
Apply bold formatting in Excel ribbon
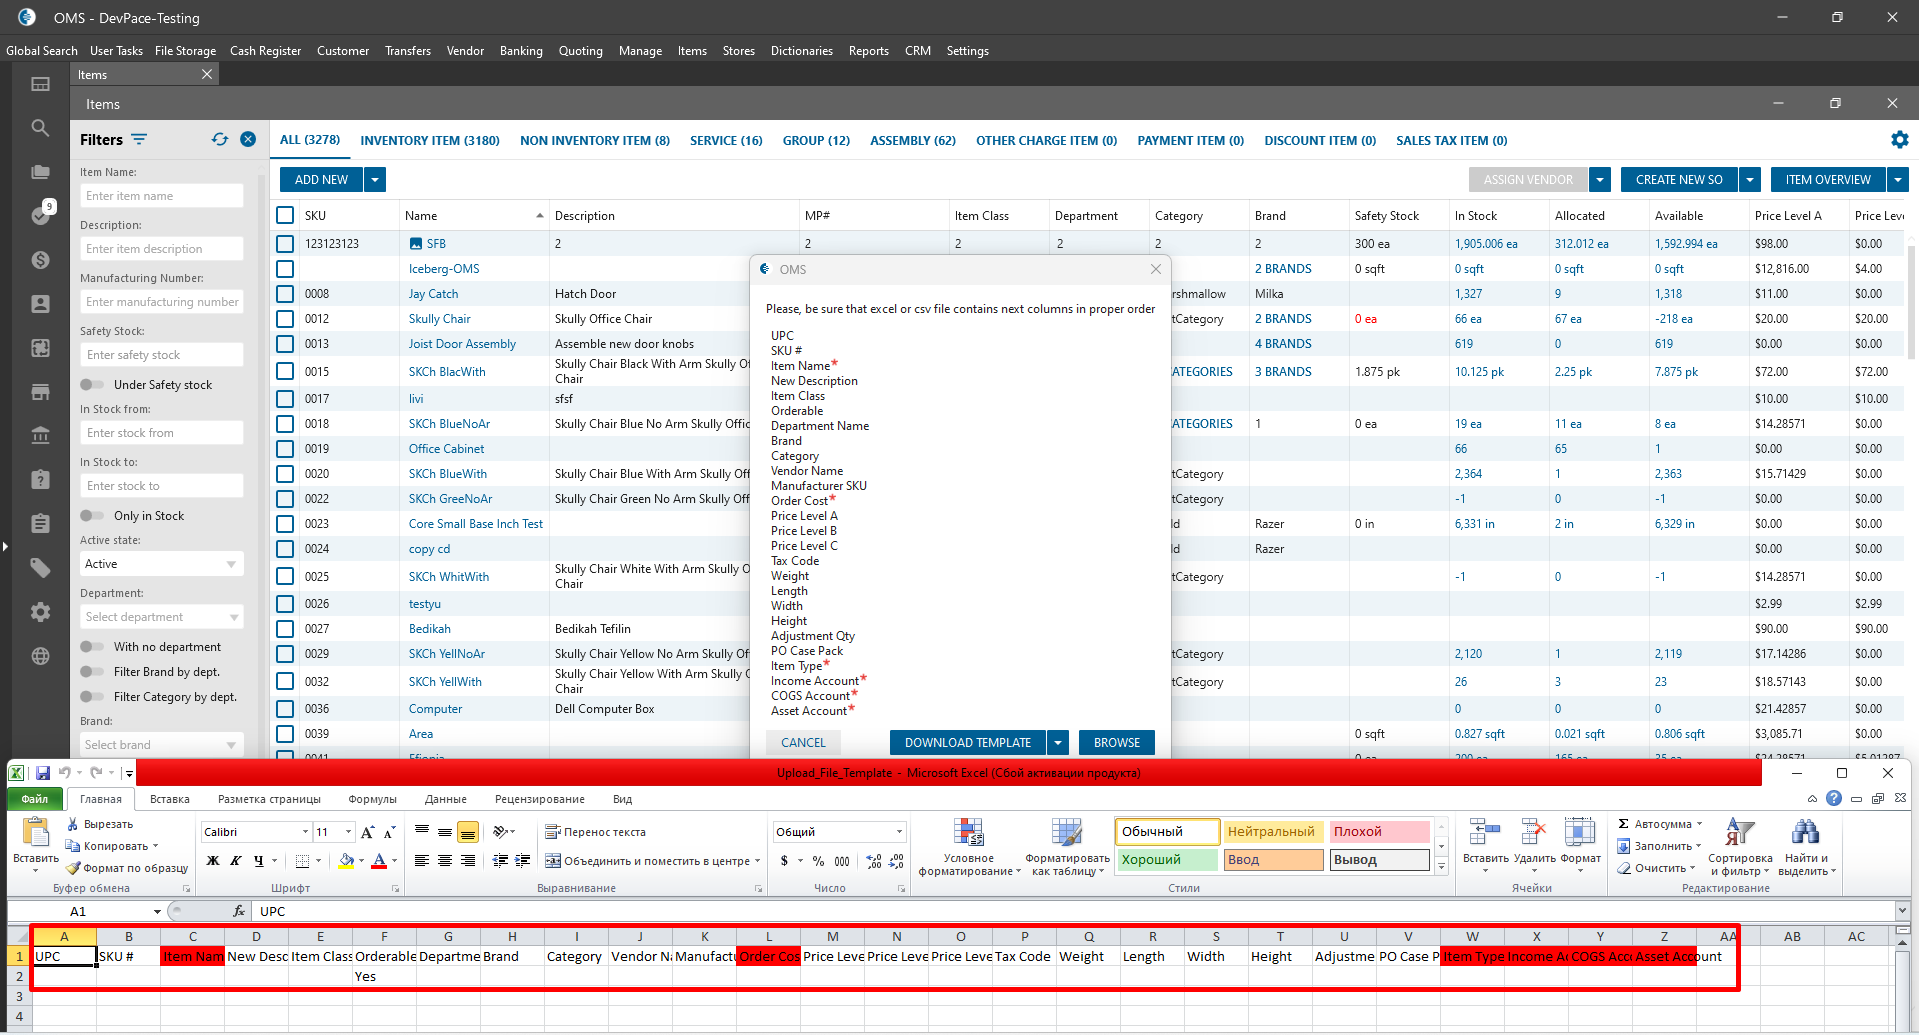point(213,861)
